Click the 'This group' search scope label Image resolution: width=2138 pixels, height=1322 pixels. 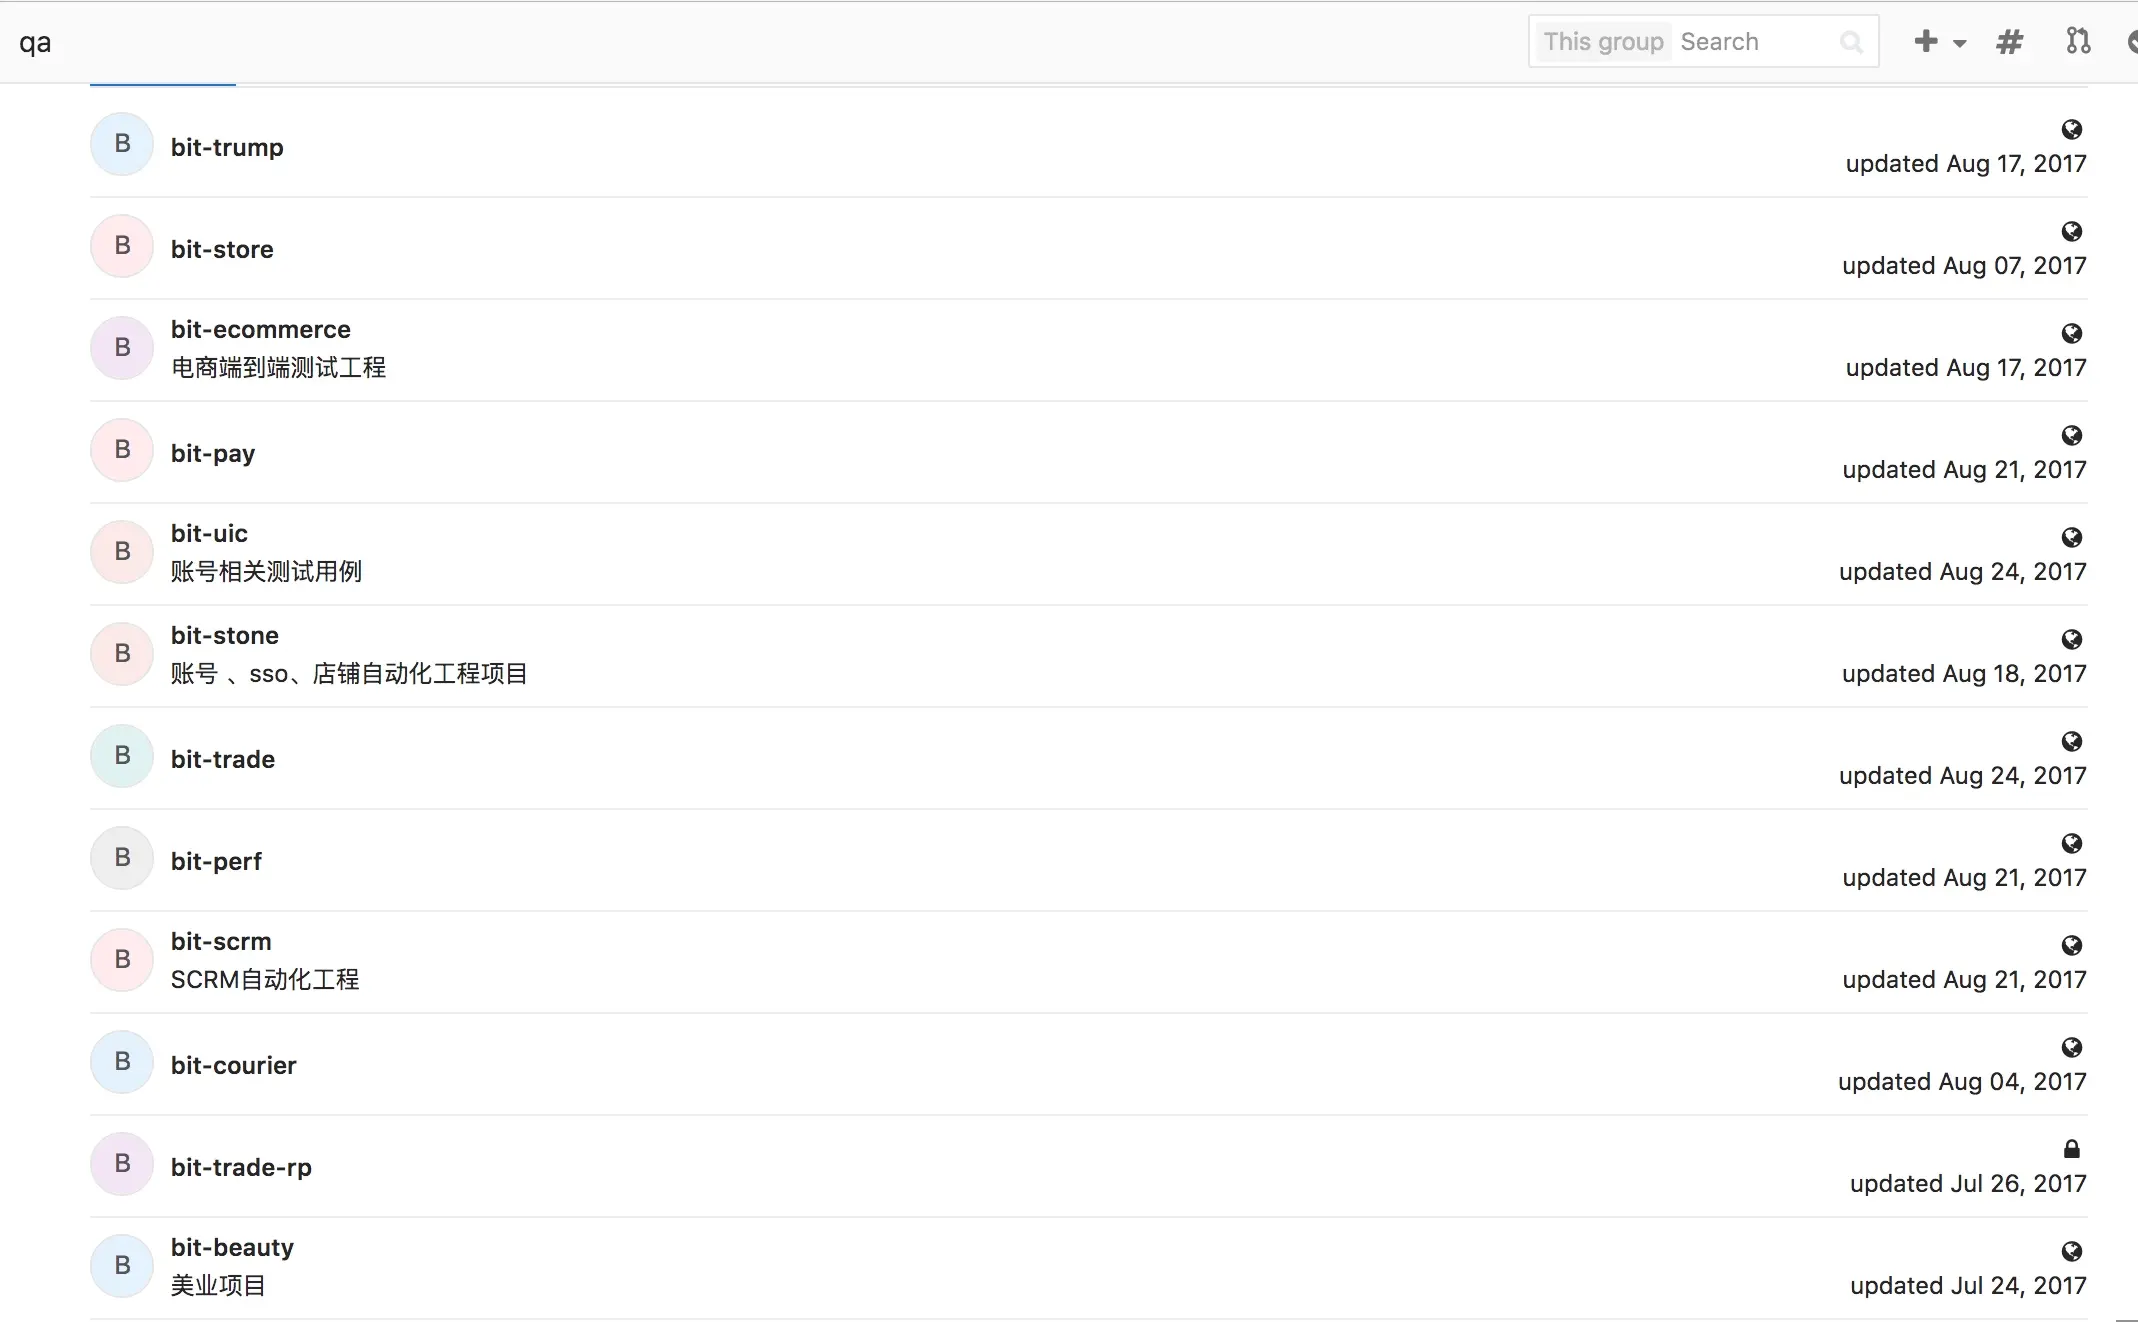[1602, 42]
